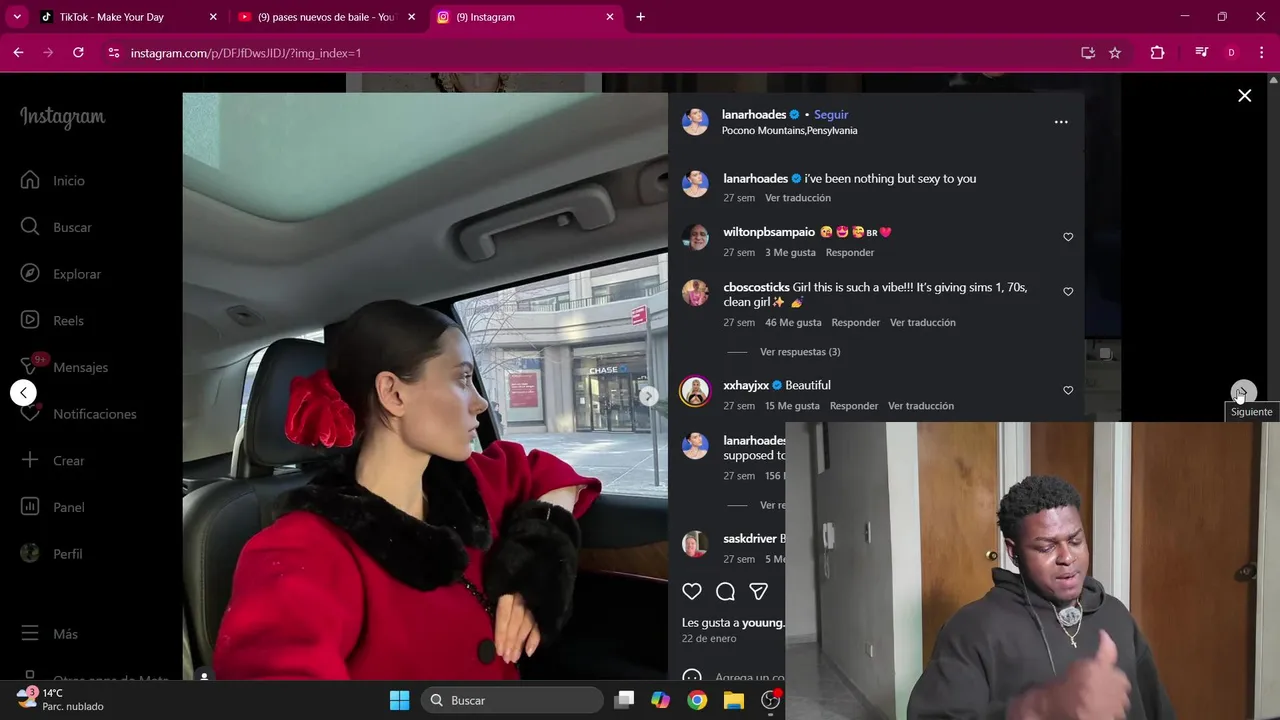Reply to xxhayjxx's comment

(x=853, y=406)
